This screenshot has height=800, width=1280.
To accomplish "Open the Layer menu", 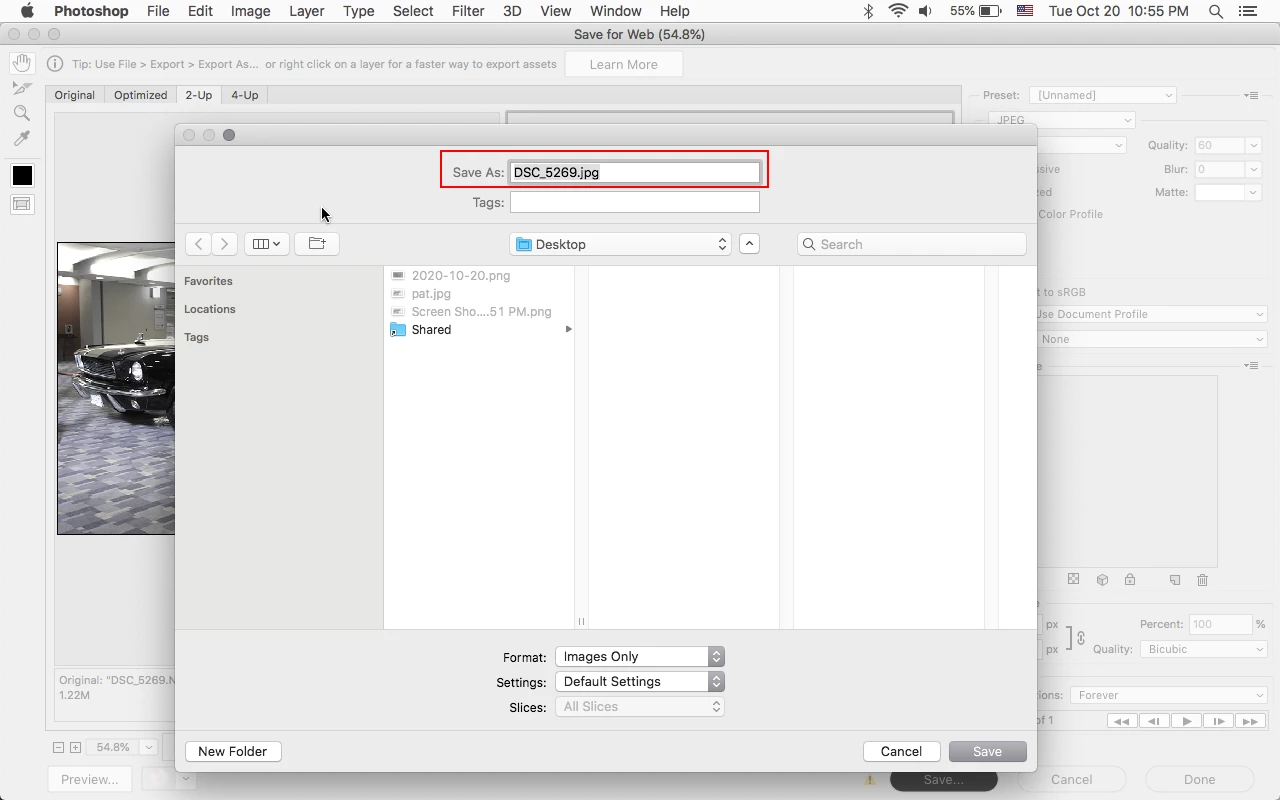I will (306, 11).
